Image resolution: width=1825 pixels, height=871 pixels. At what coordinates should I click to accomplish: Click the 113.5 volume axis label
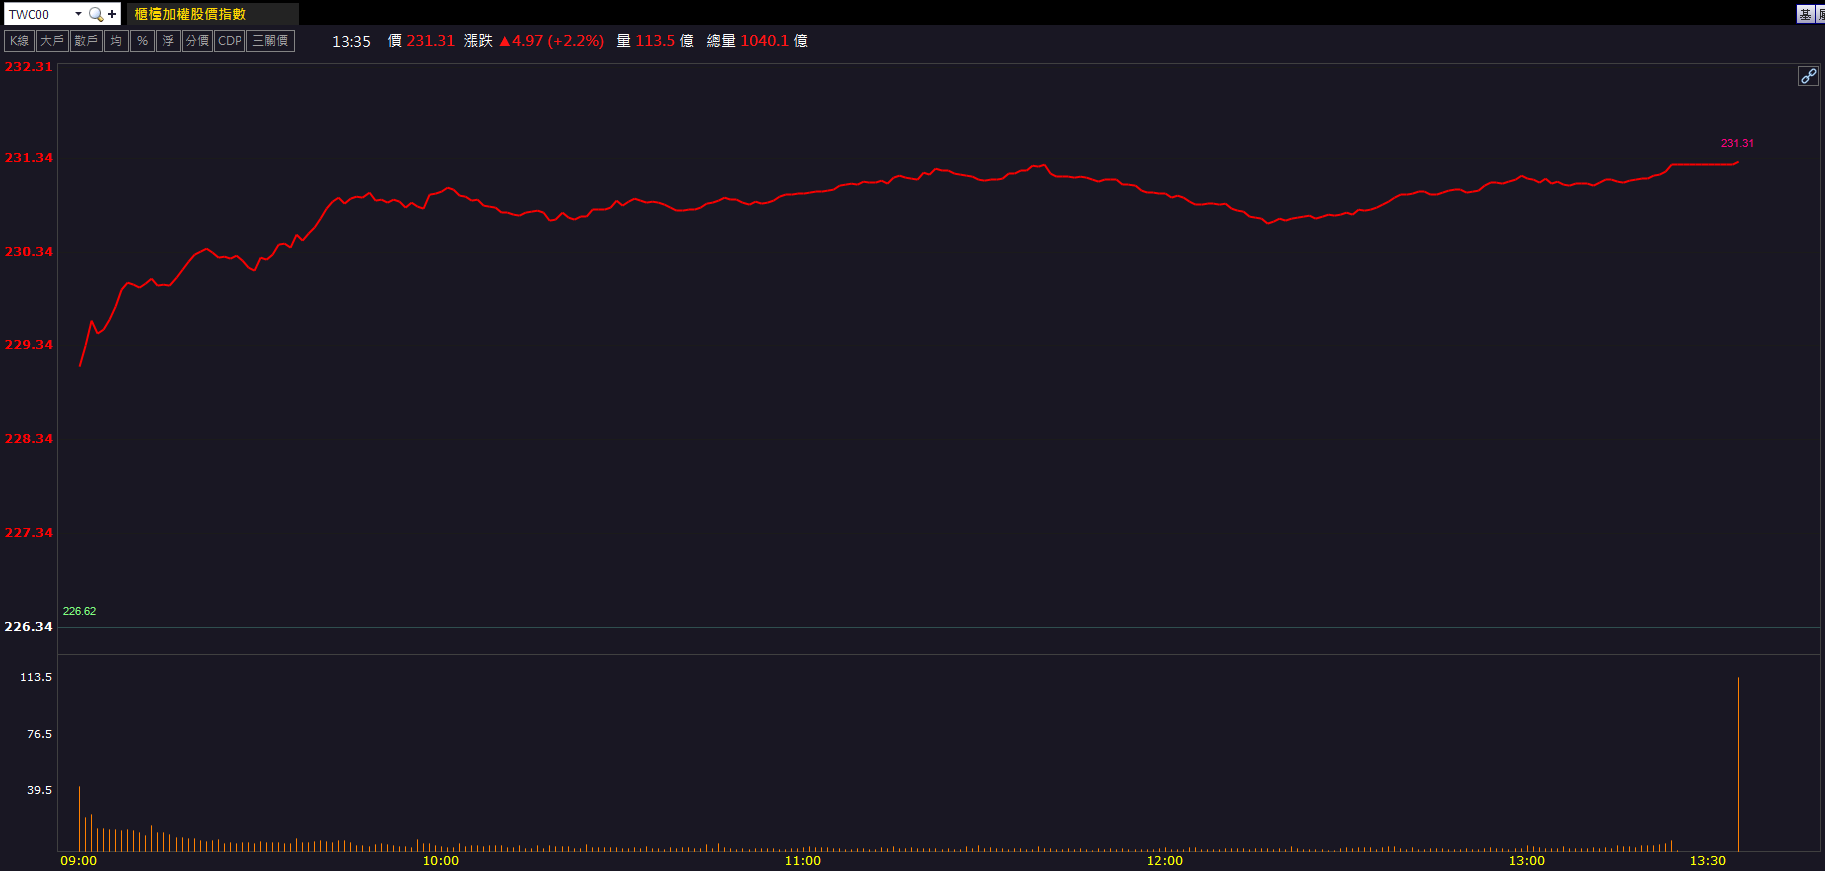pos(36,677)
